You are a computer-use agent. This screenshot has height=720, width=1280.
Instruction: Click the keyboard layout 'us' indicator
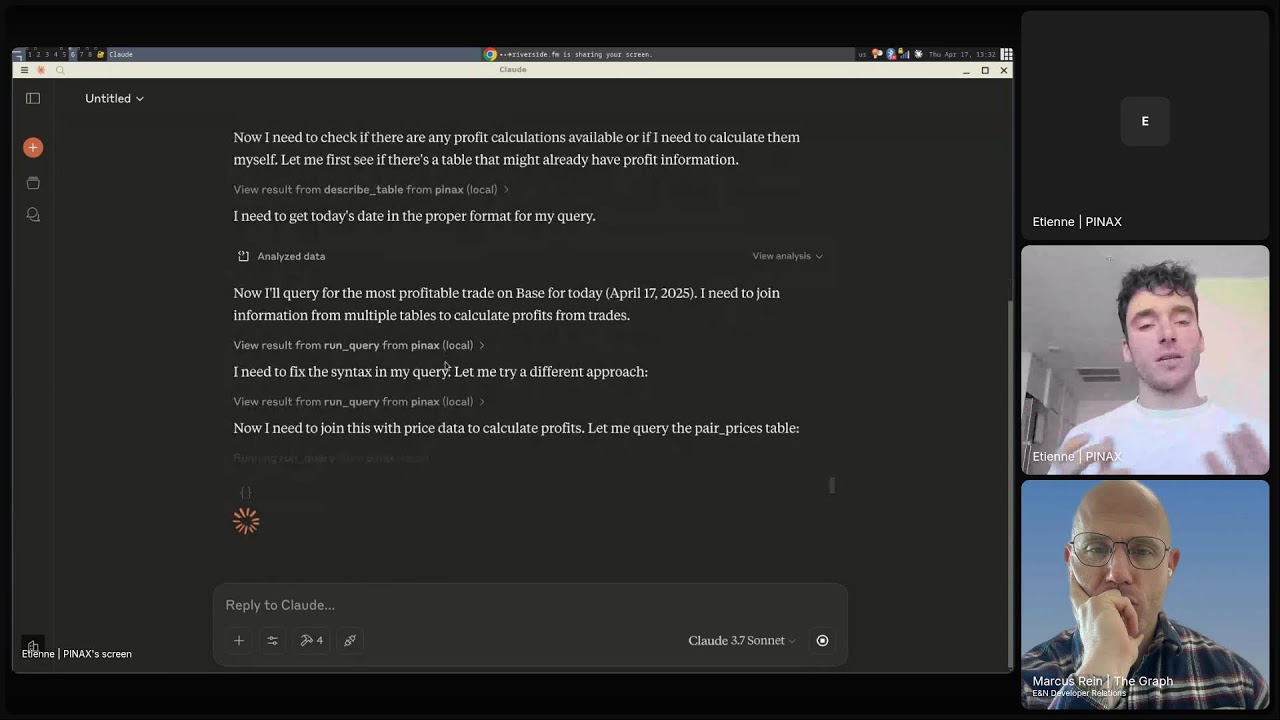click(x=862, y=54)
